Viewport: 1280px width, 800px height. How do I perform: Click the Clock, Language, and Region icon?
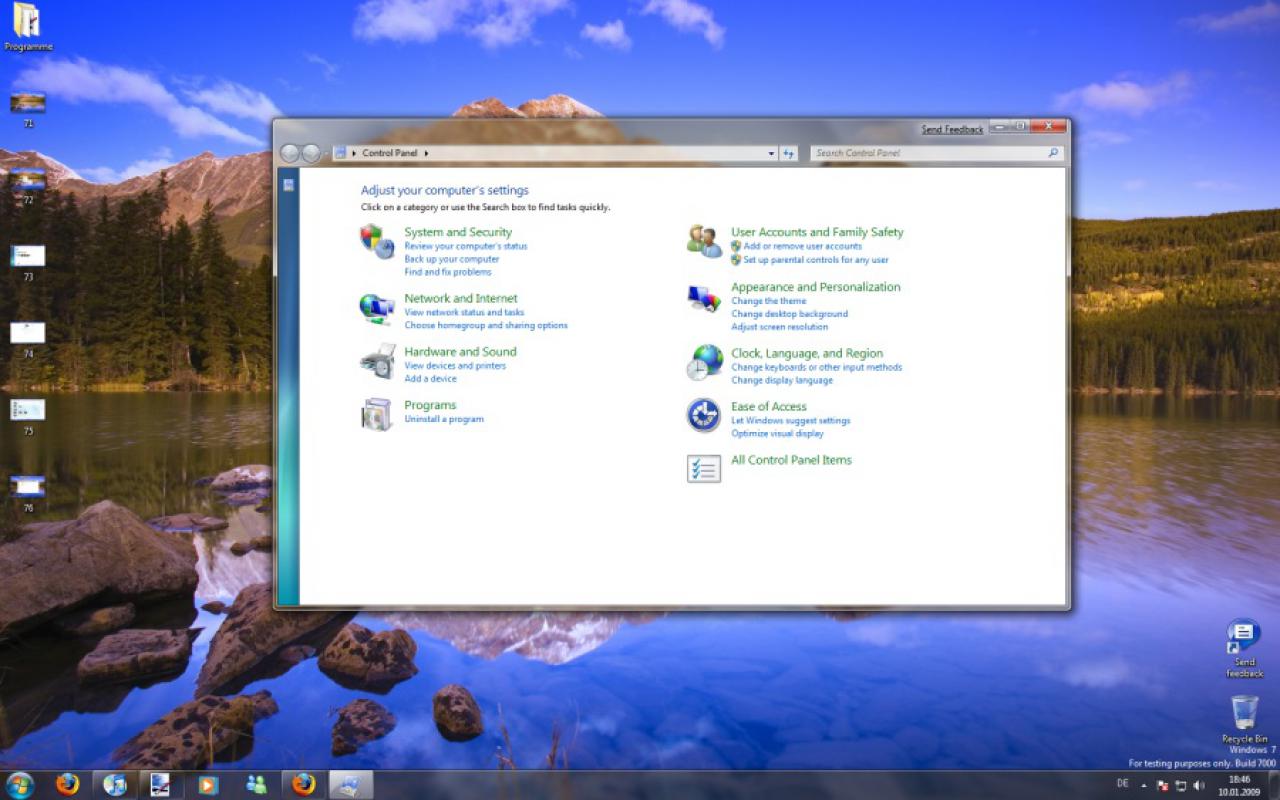(x=704, y=362)
